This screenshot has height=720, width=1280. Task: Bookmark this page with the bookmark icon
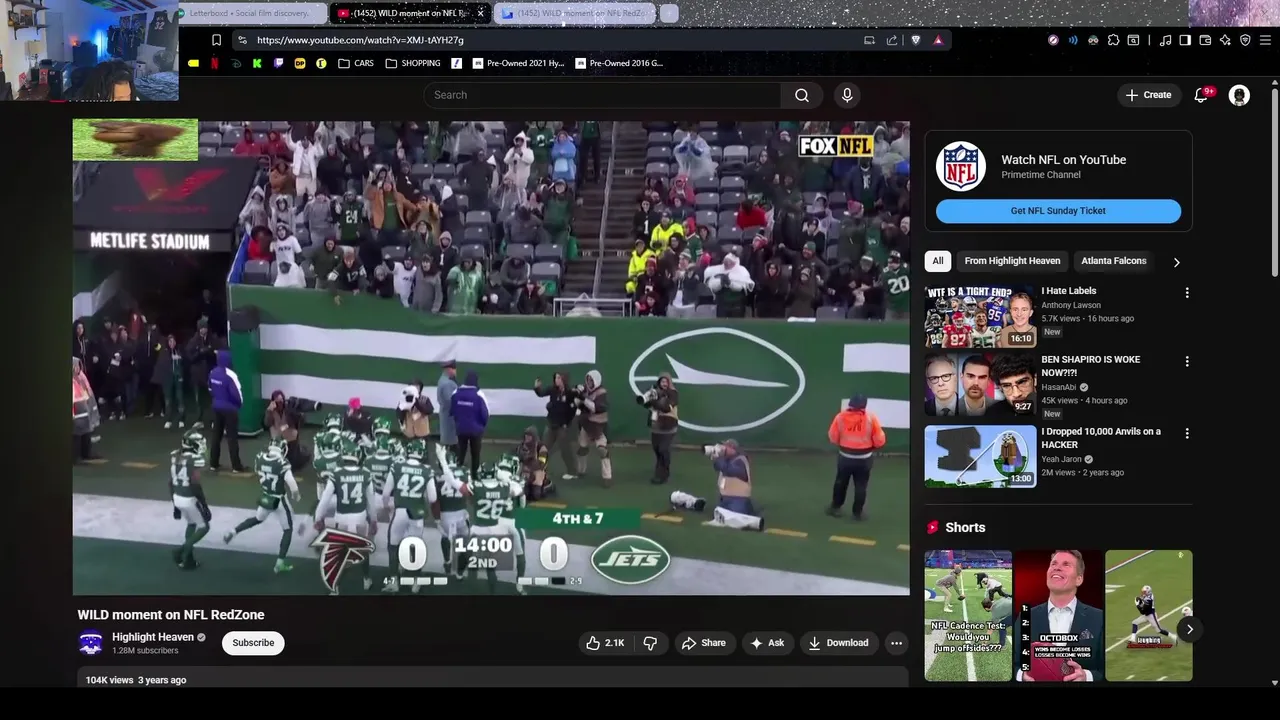point(216,40)
